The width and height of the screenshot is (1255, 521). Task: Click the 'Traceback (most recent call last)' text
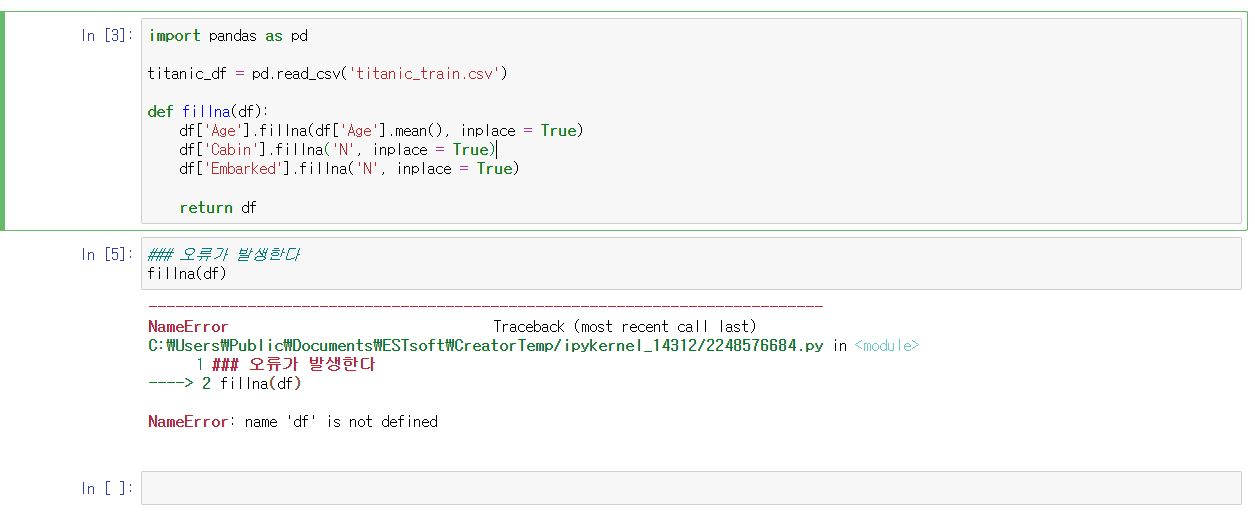click(624, 327)
